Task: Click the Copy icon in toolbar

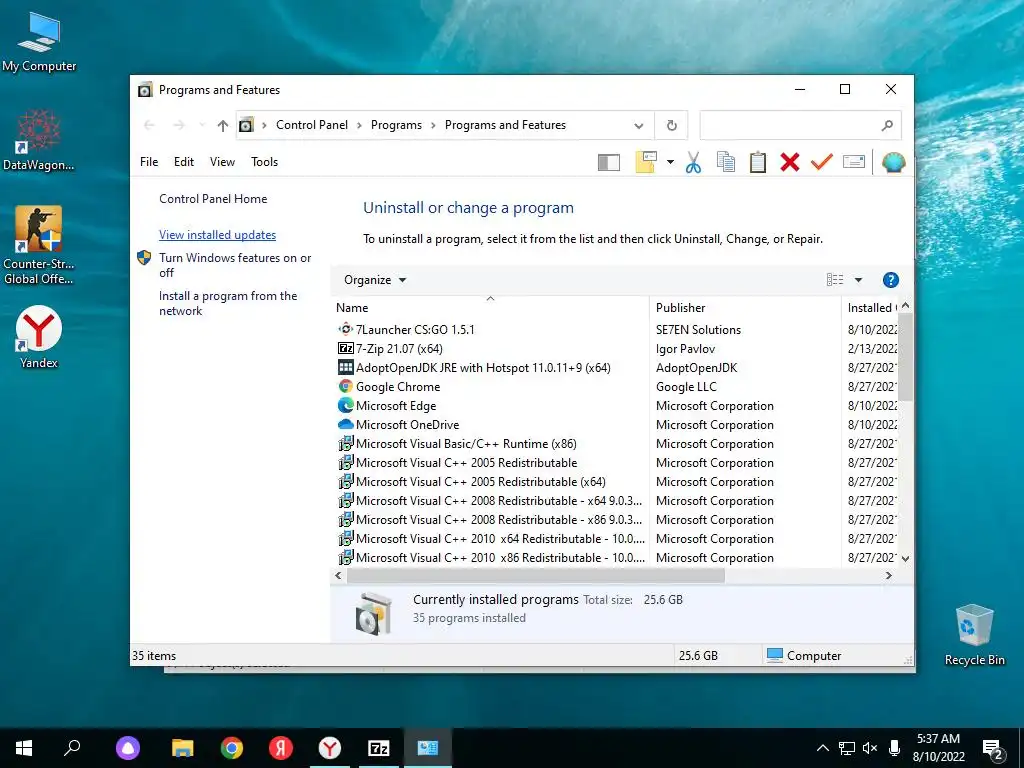Action: 726,162
